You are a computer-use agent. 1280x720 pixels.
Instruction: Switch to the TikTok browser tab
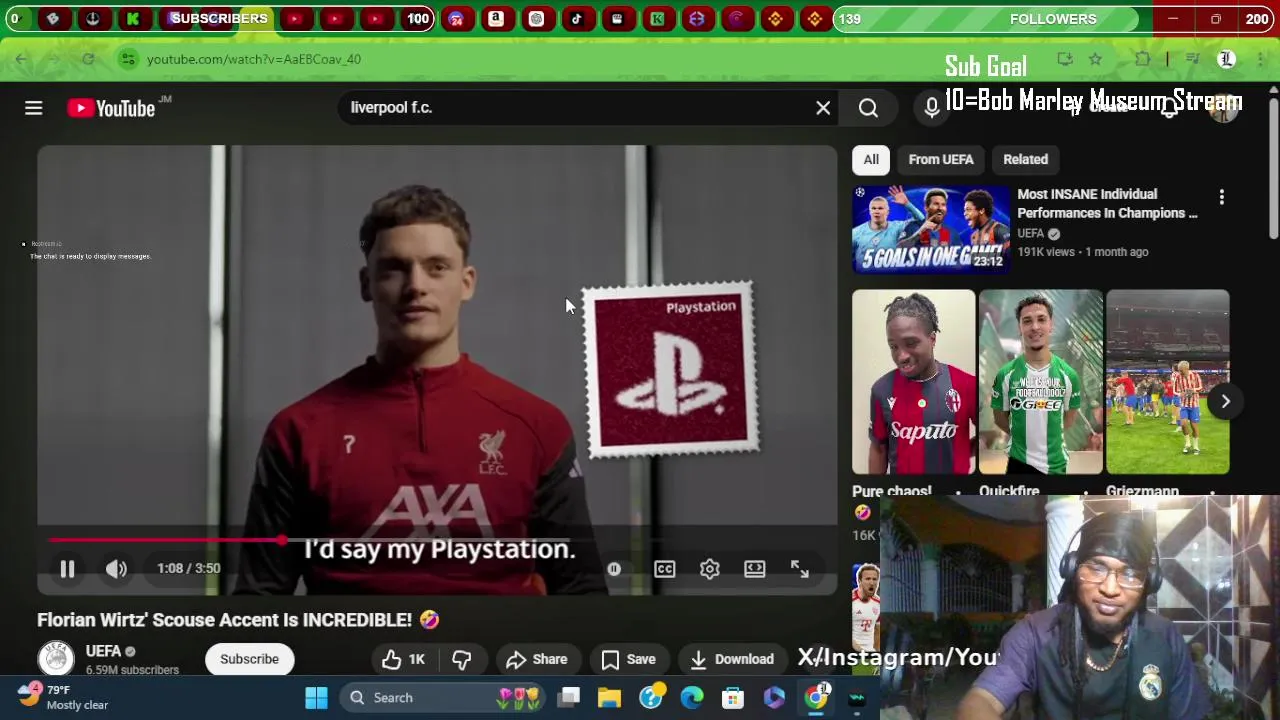[x=577, y=18]
